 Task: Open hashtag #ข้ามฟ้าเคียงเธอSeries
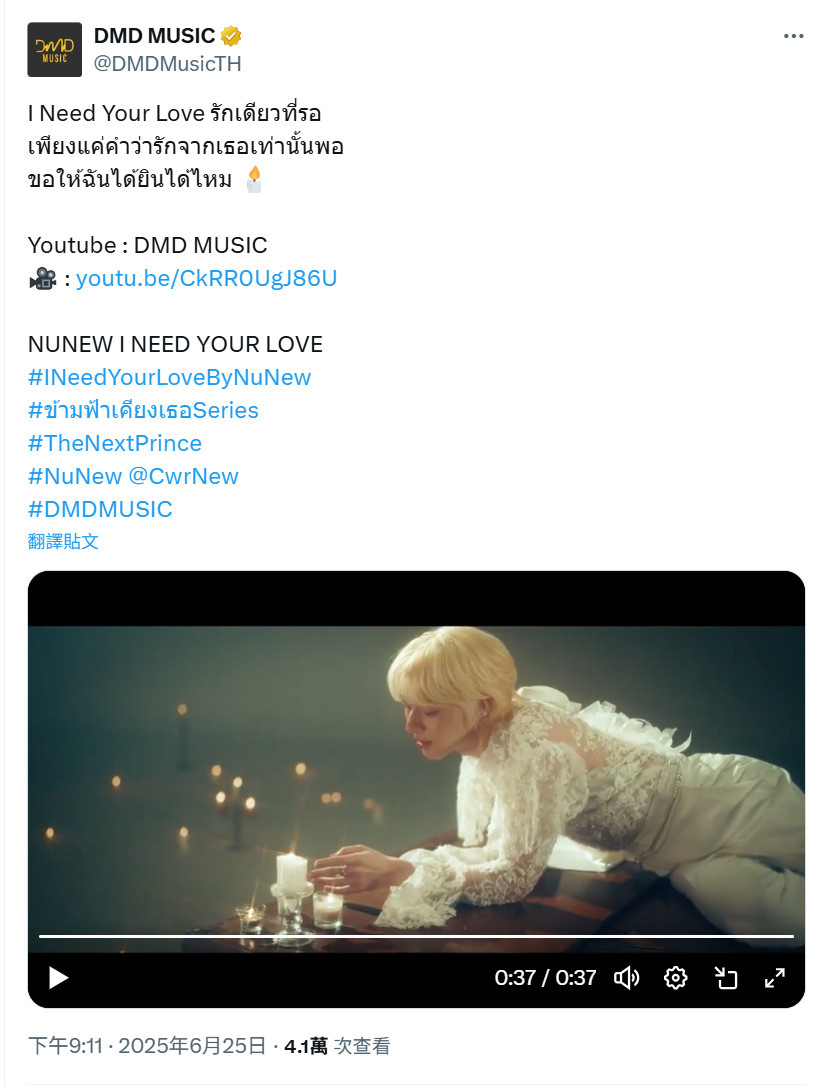(x=143, y=410)
